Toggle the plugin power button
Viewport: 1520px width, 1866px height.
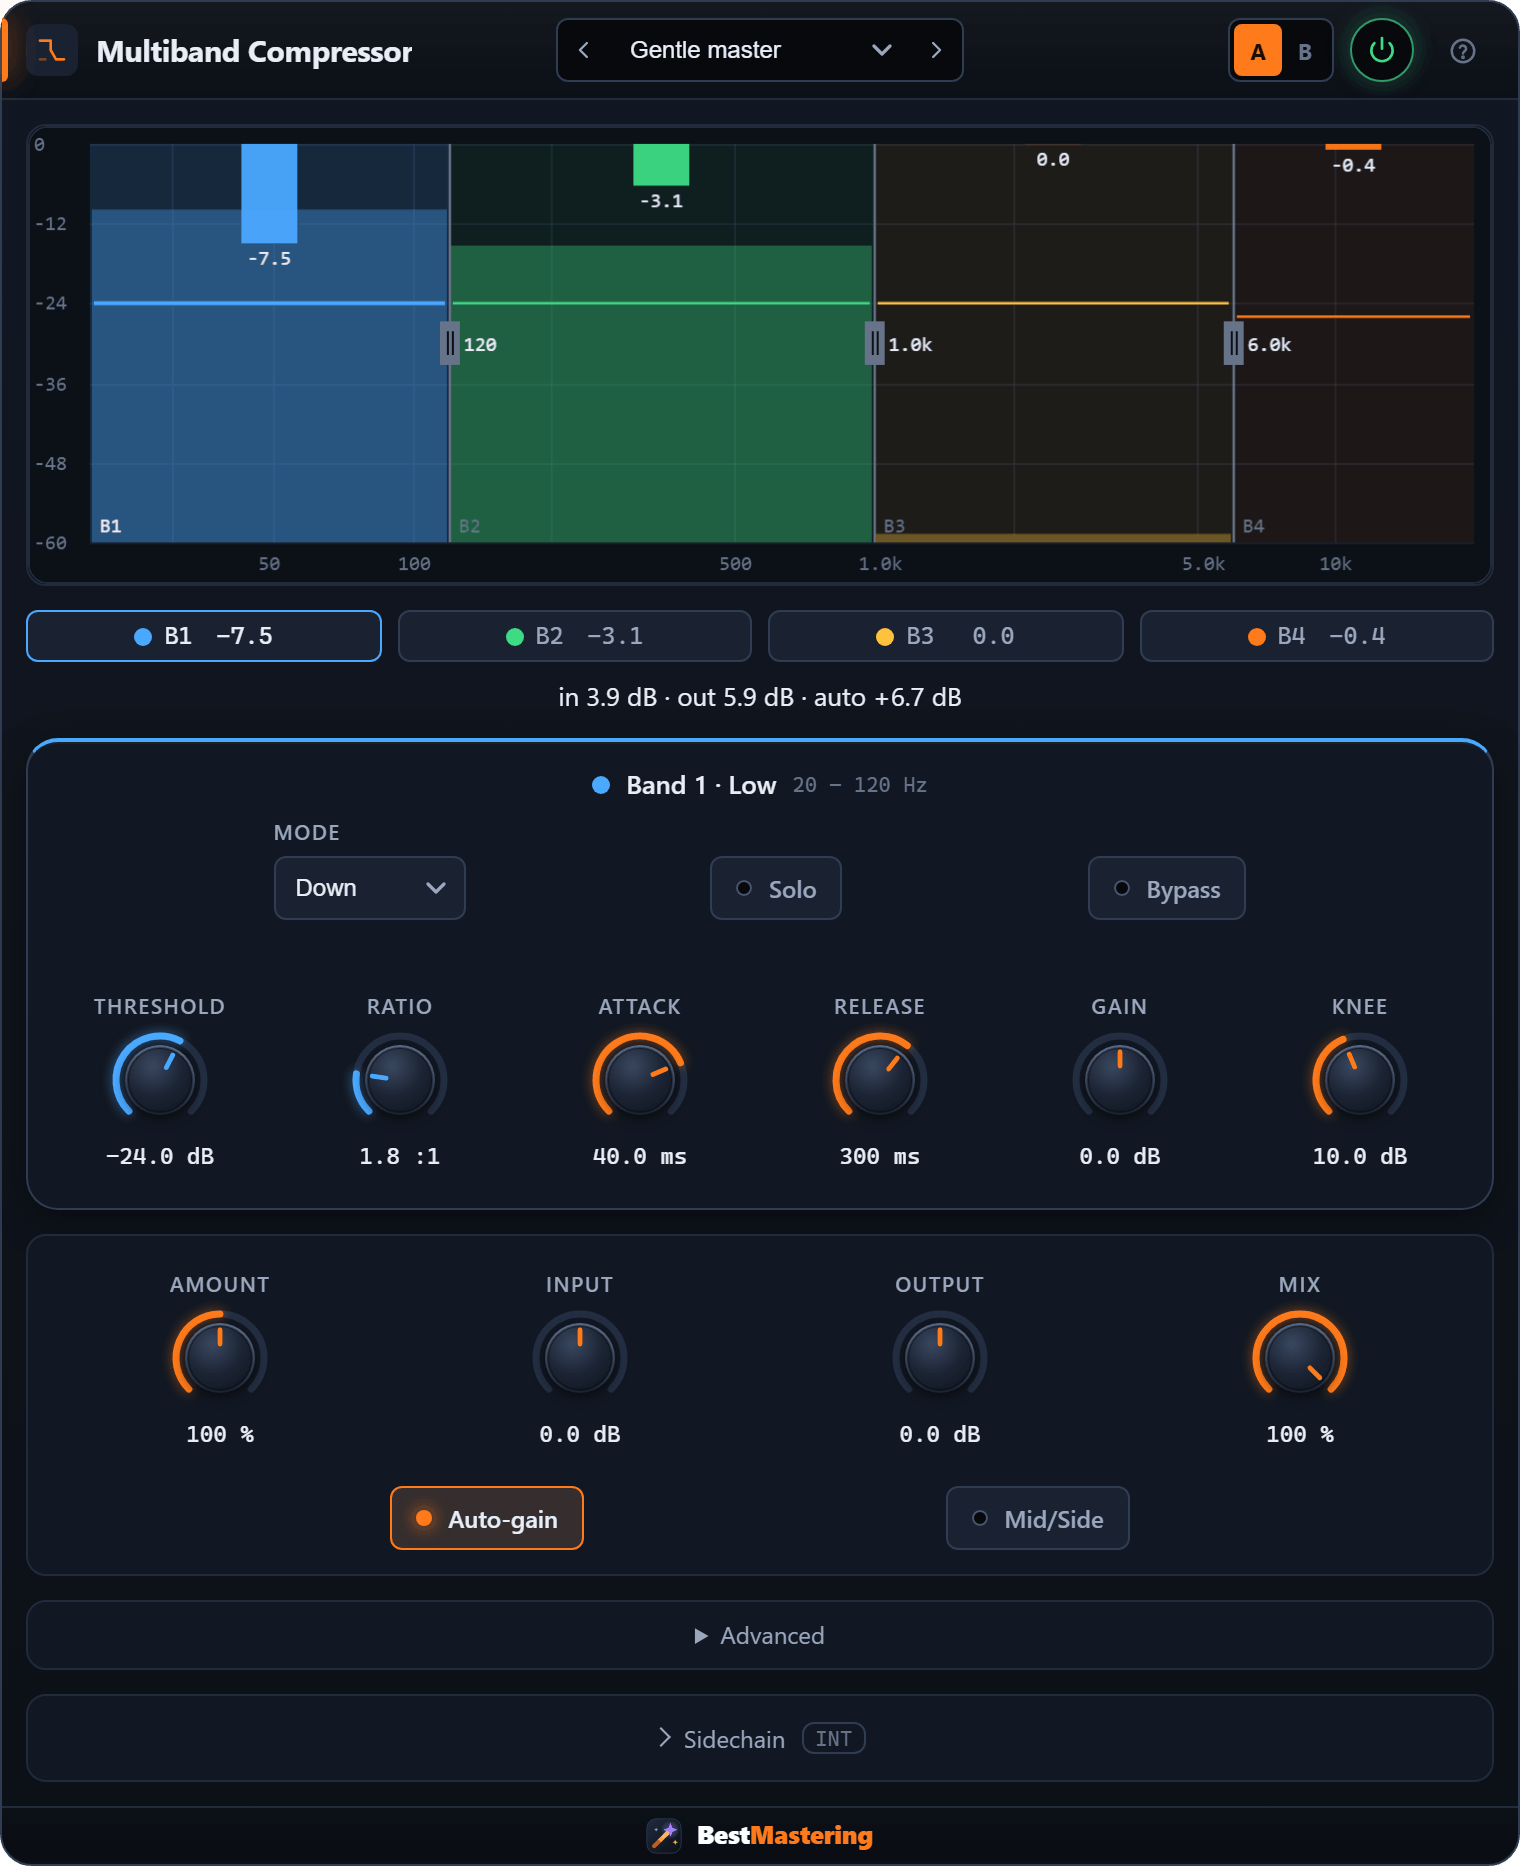coord(1381,50)
